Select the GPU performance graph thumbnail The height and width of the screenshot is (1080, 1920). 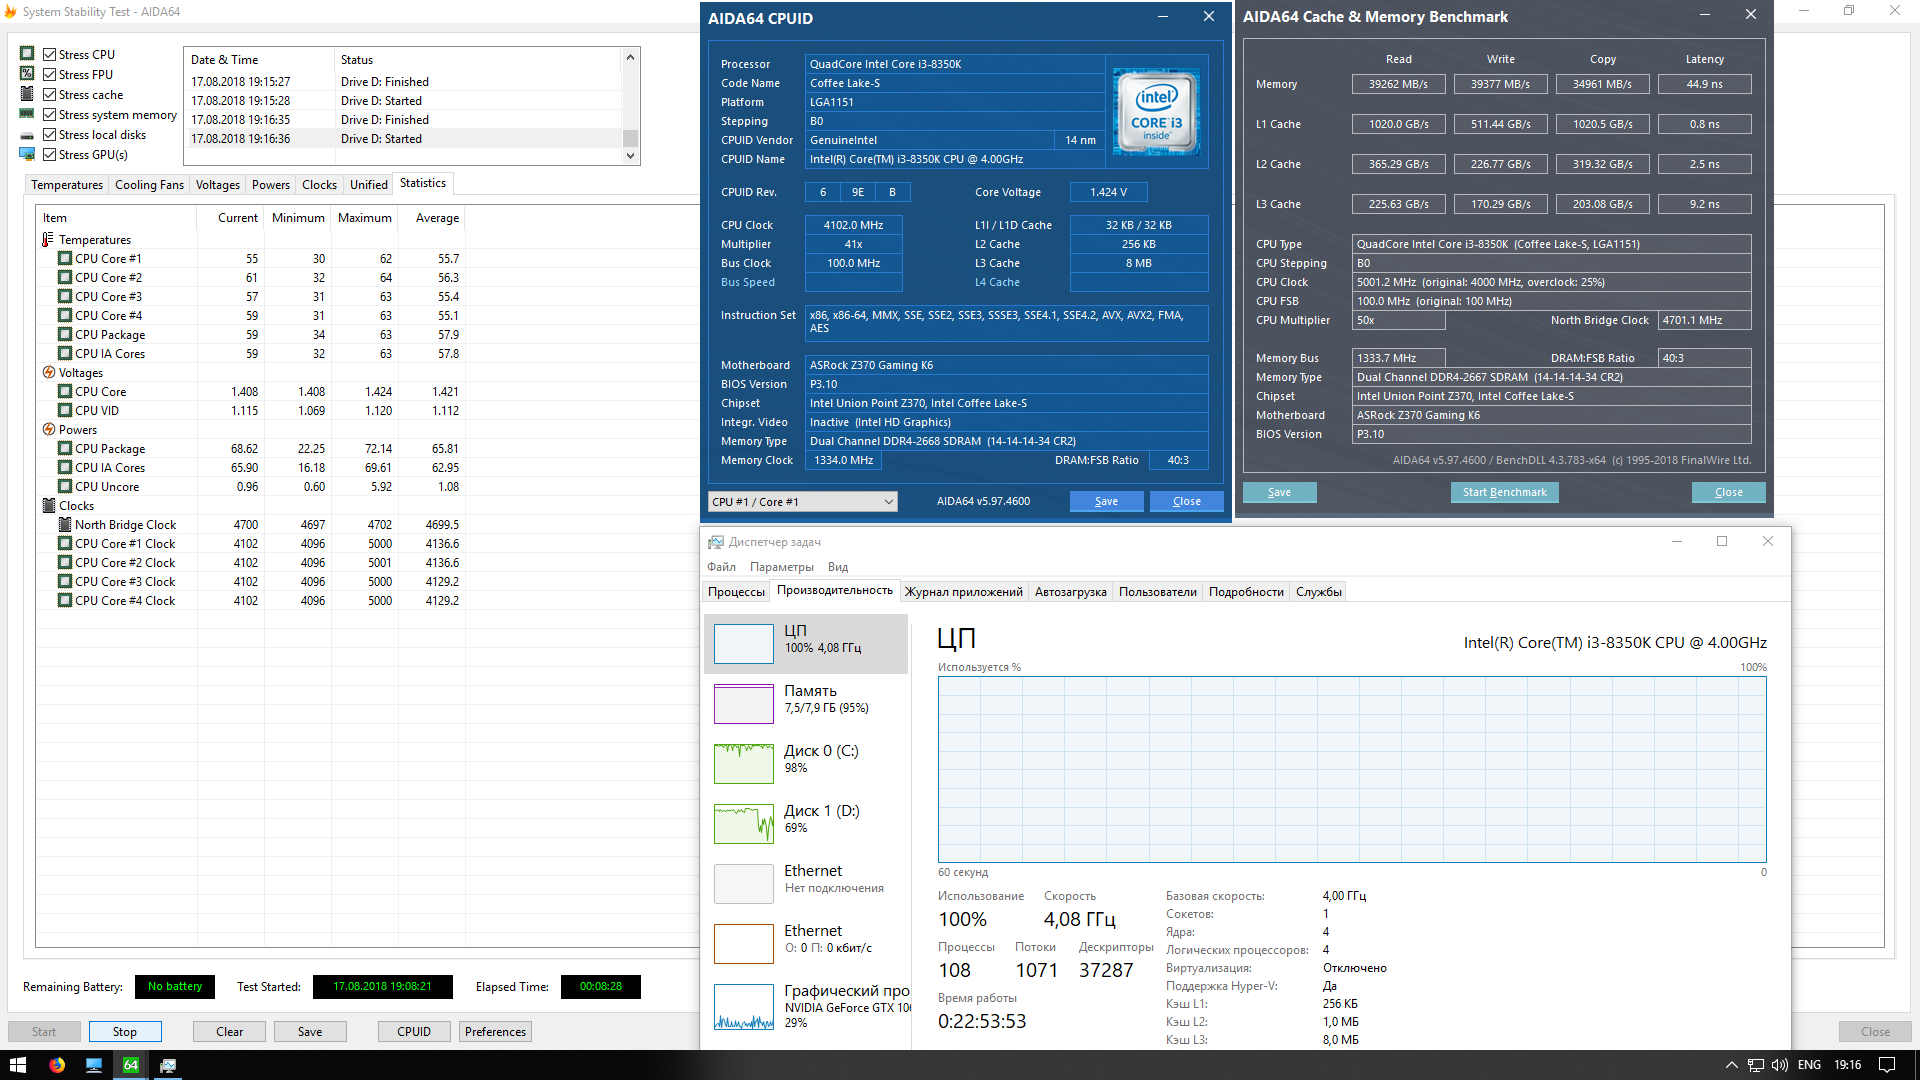(744, 1006)
